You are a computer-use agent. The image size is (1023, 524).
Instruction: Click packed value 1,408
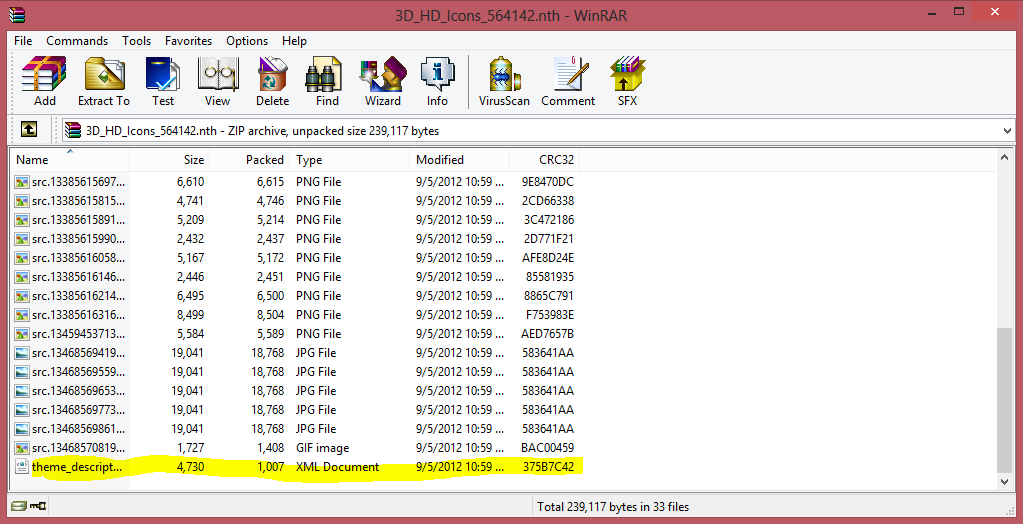pyautogui.click(x=270, y=448)
